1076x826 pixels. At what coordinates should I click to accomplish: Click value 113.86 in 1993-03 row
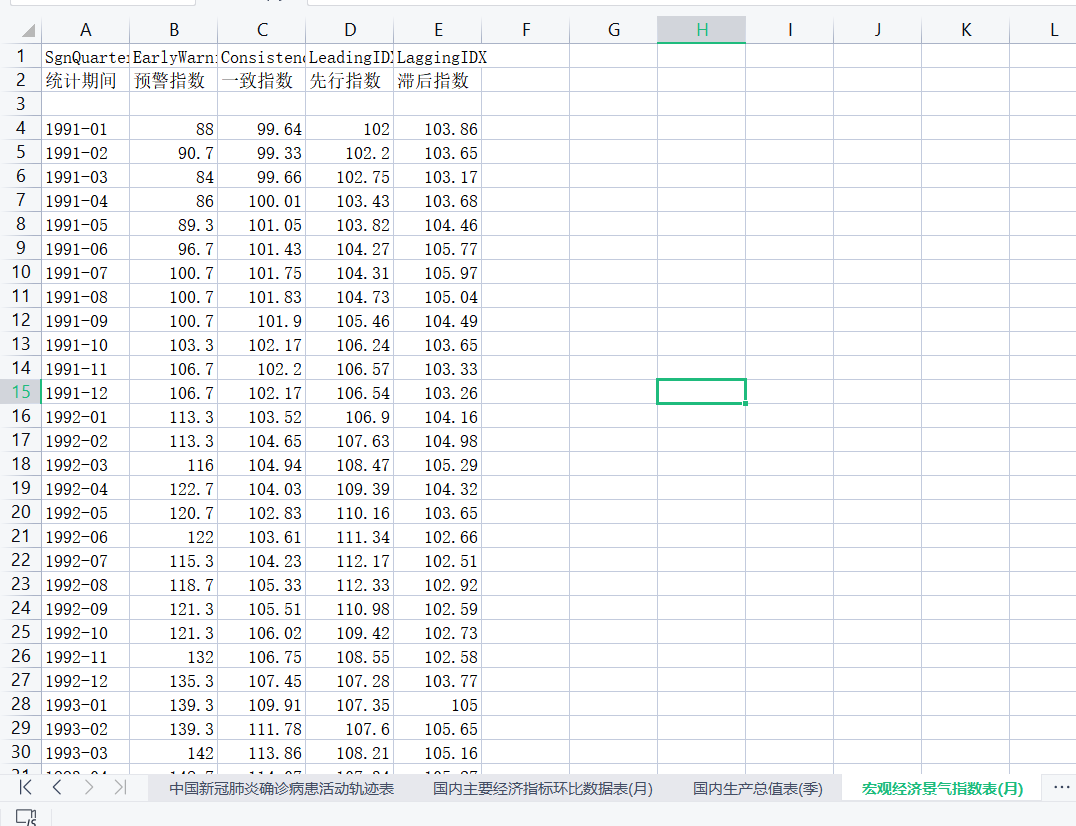pyautogui.click(x=261, y=753)
